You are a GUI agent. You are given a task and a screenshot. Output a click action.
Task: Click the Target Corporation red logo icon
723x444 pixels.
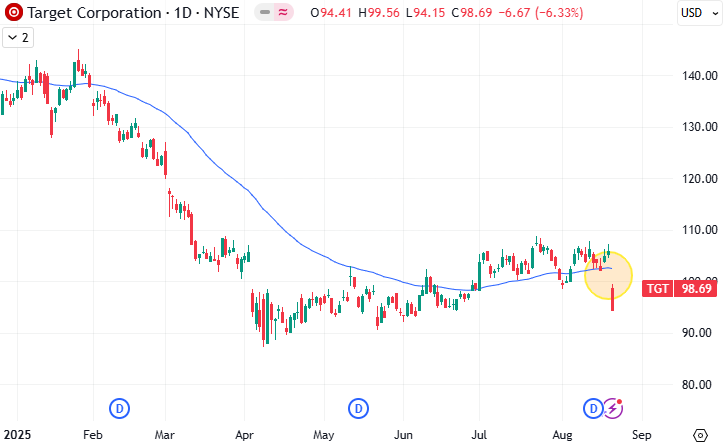tap(13, 12)
